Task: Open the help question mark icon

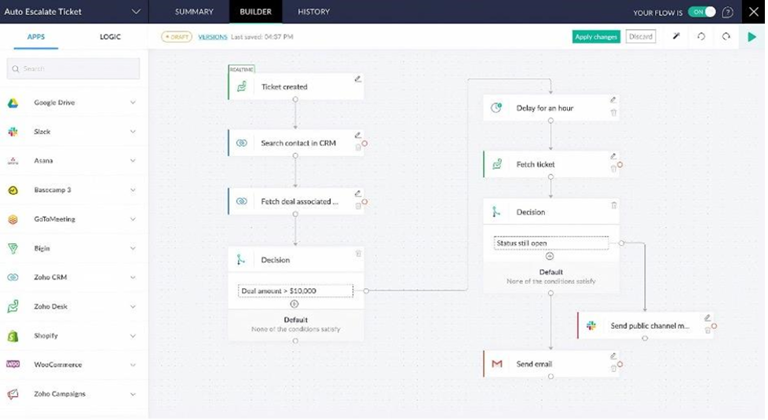Action: point(727,12)
